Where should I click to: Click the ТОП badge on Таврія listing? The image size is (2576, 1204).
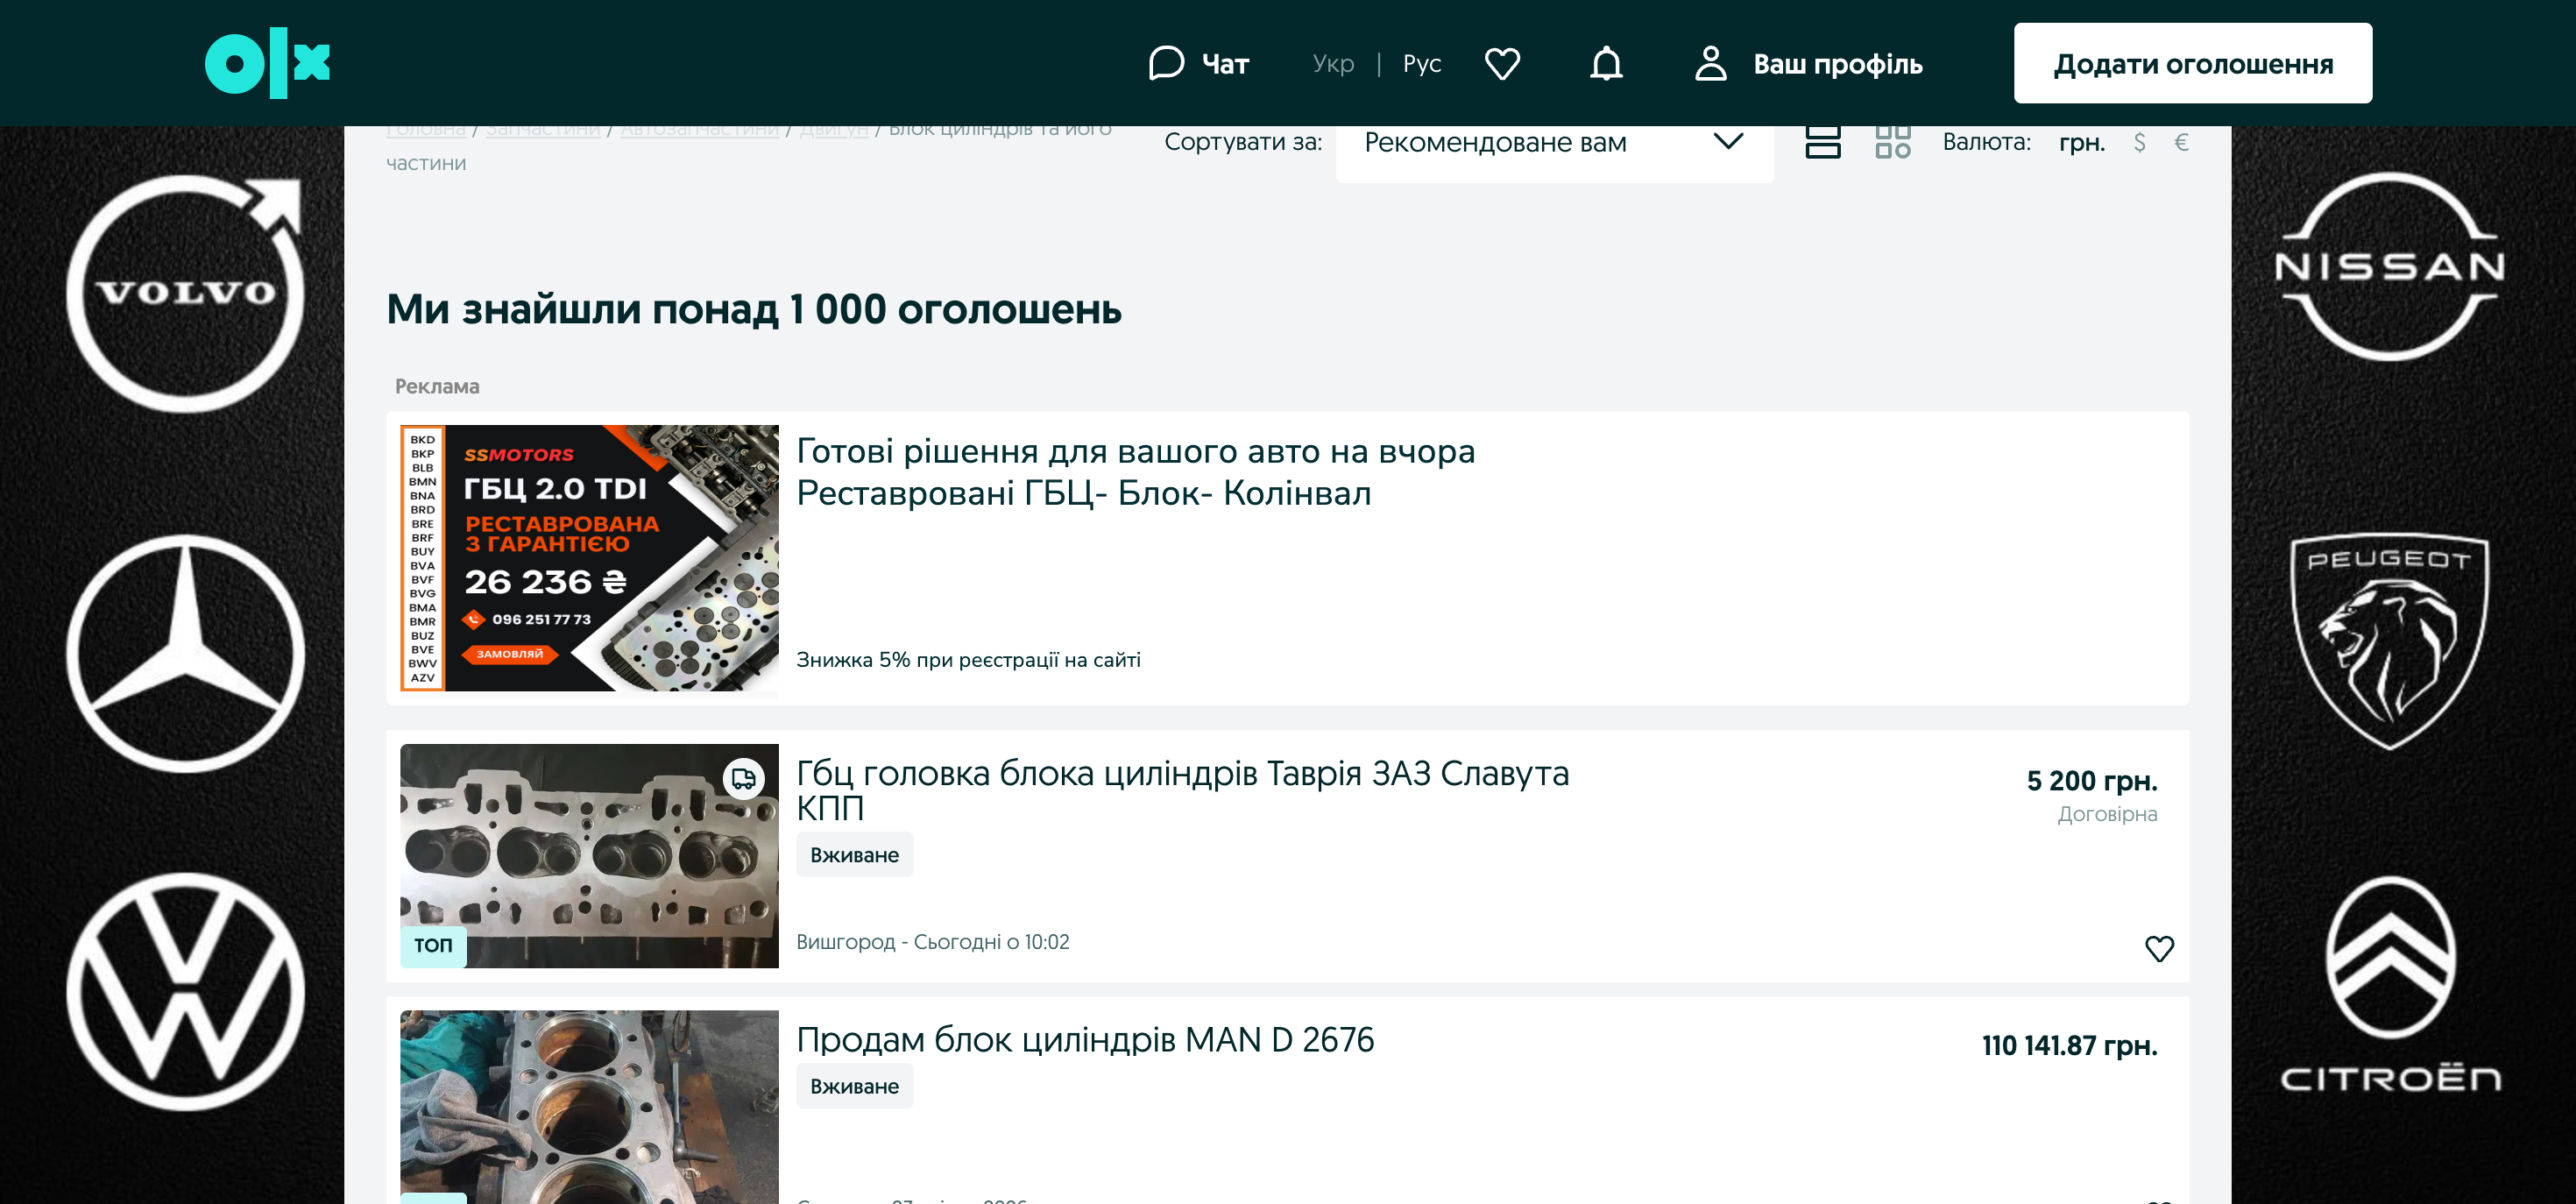click(x=433, y=945)
